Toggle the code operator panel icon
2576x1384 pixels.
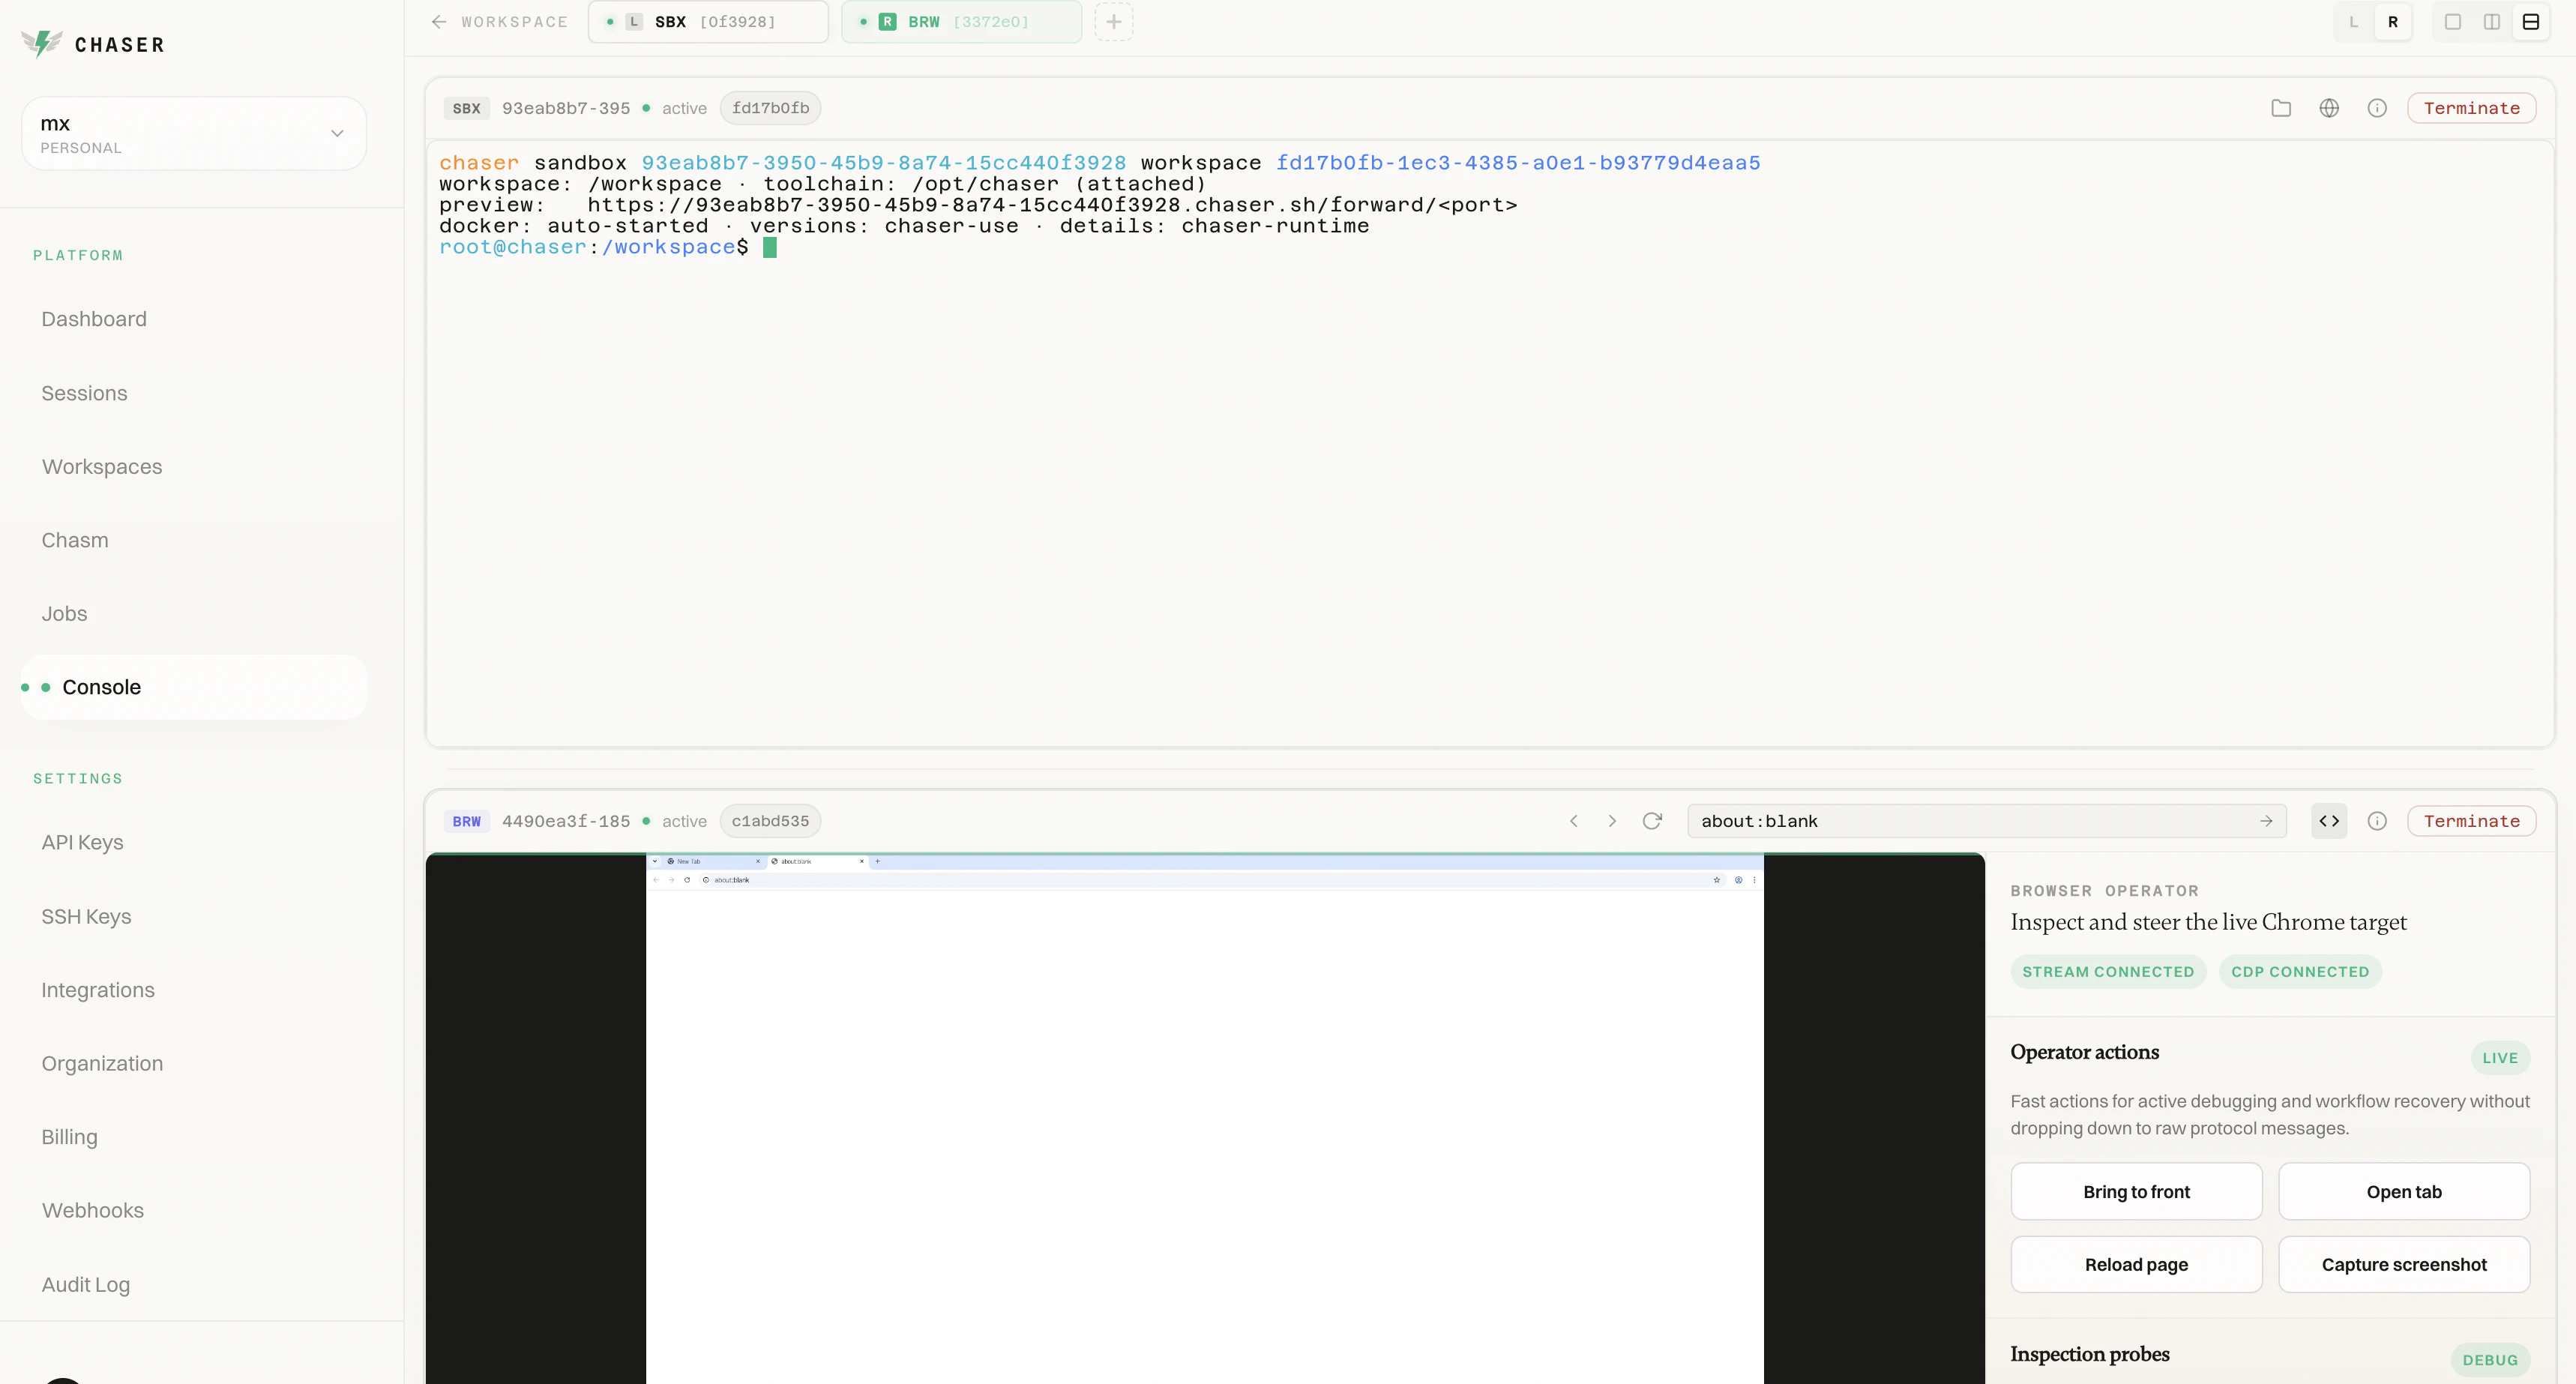[x=2329, y=821]
